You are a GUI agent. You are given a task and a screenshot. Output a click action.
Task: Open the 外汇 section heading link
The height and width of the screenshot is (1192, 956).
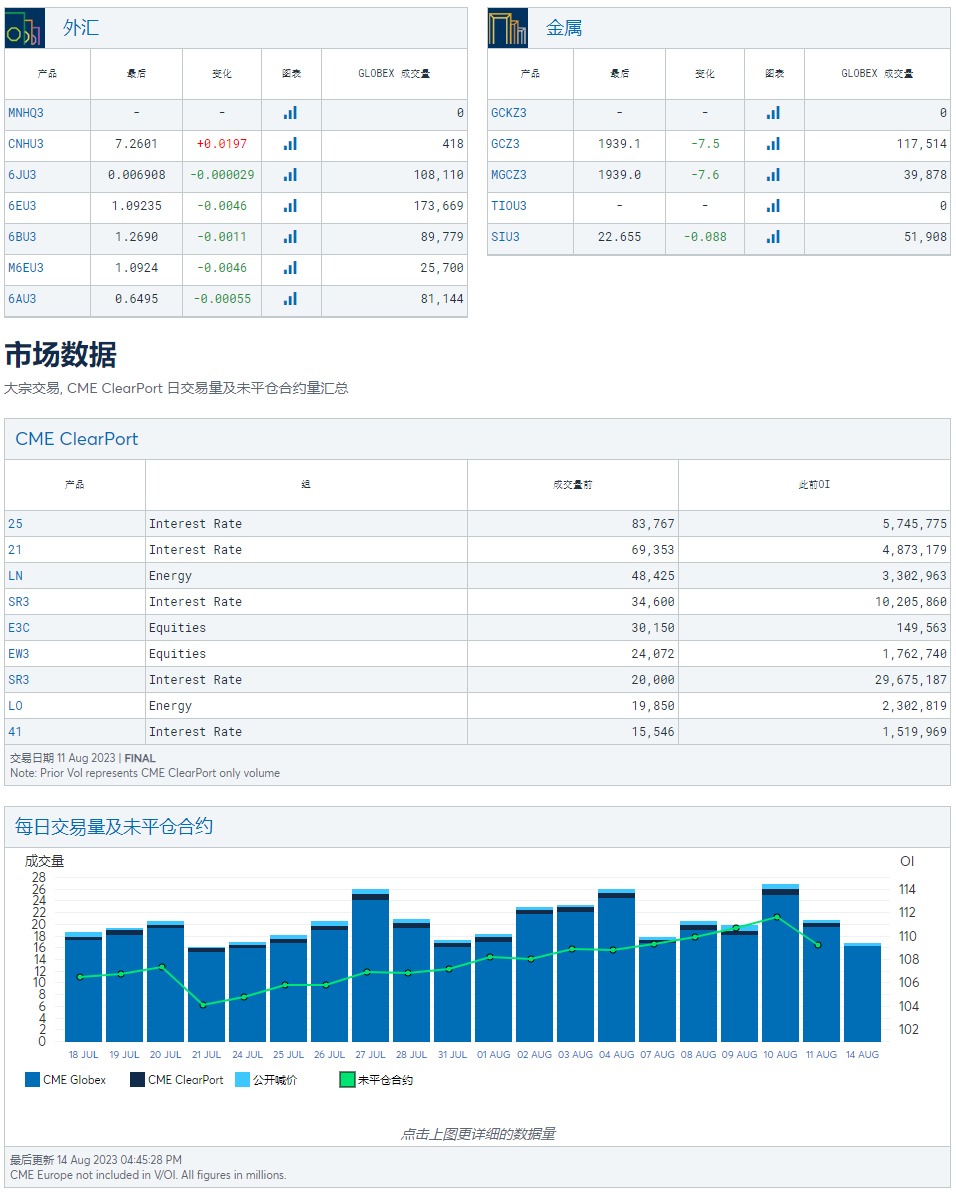[81, 28]
